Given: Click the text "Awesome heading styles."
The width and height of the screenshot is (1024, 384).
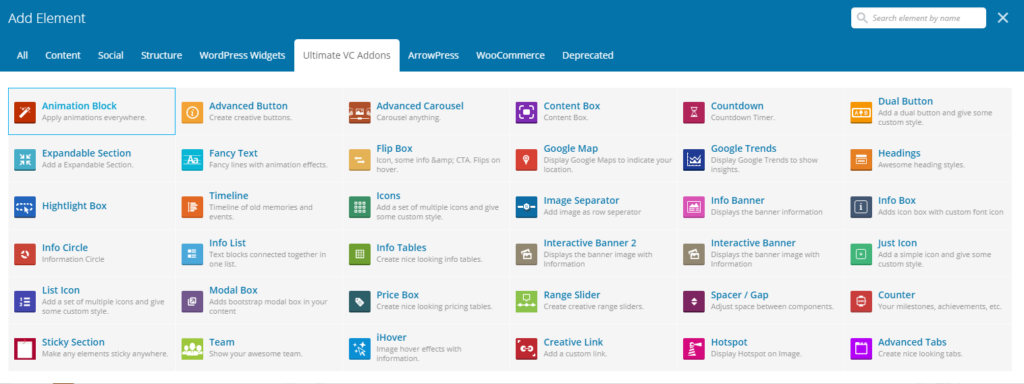Looking at the screenshot, I should point(921,165).
